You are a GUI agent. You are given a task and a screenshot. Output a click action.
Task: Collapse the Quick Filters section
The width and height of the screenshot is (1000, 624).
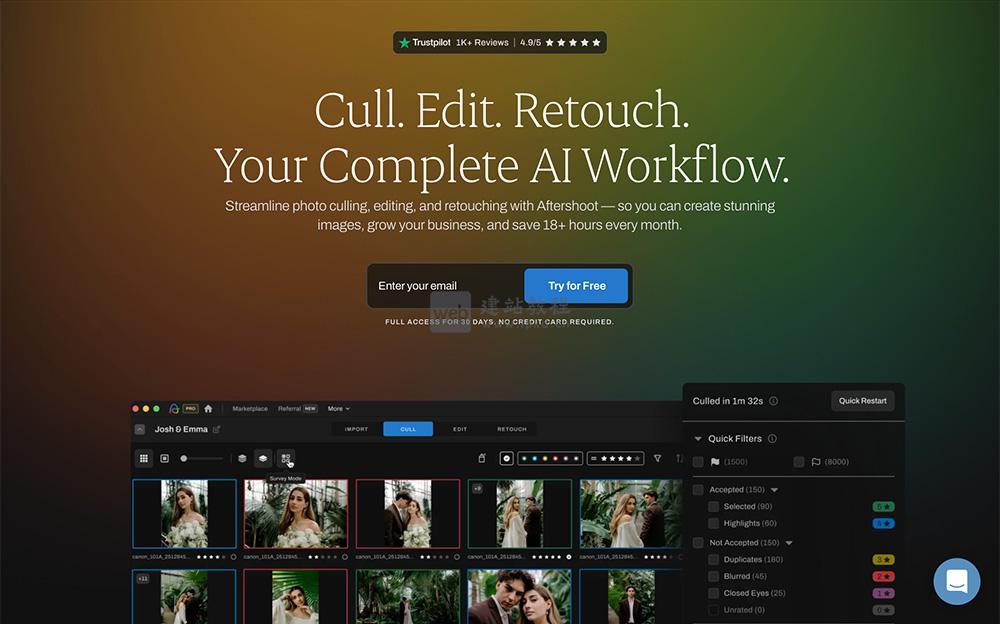[698, 439]
